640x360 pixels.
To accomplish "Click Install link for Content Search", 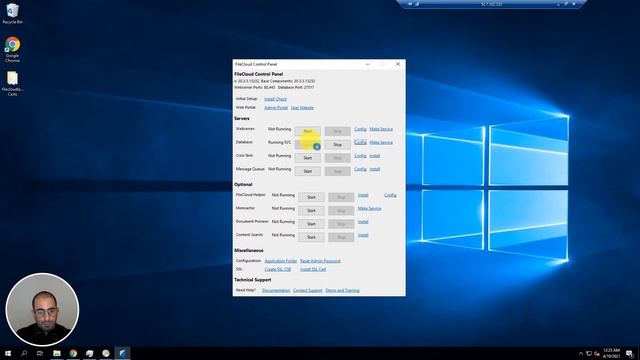I will tap(363, 235).
